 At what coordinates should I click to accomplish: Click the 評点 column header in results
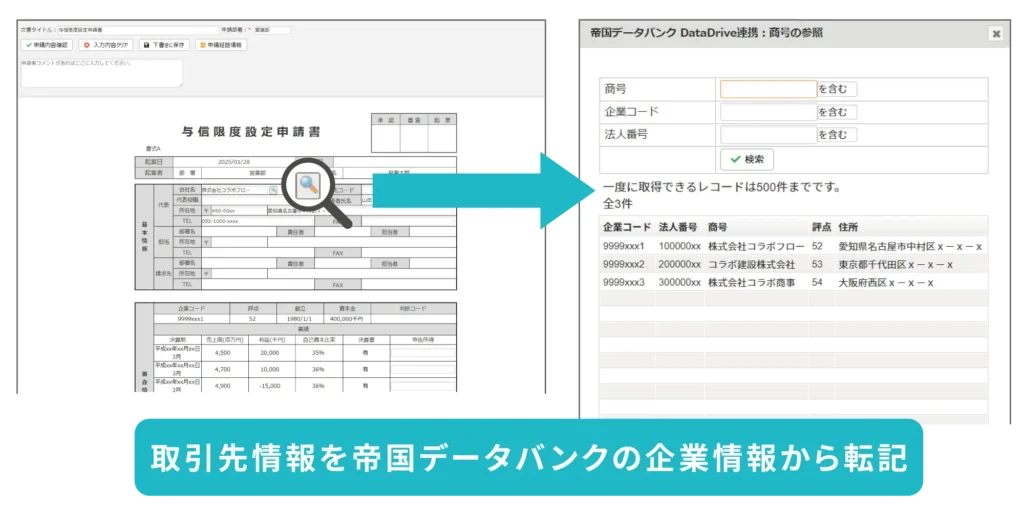[821, 227]
